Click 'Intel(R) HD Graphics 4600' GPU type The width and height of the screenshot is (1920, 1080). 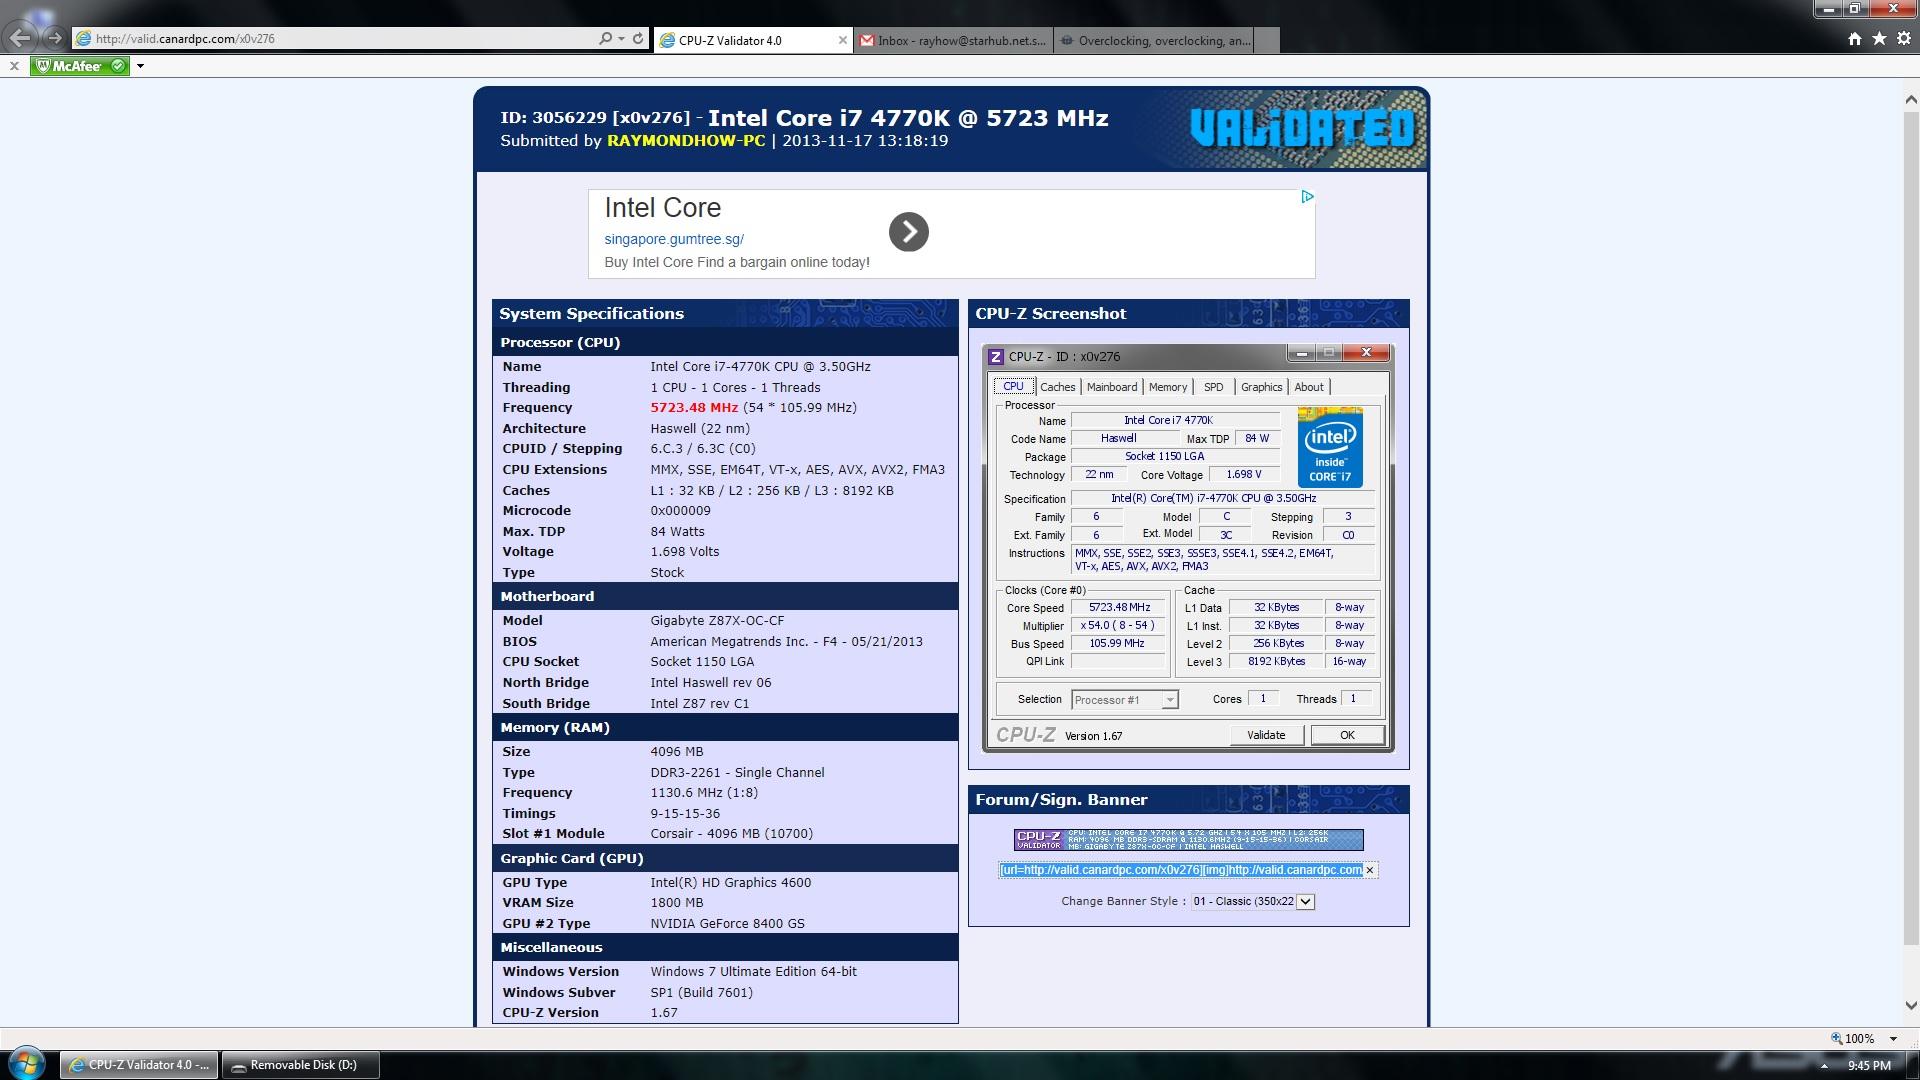(731, 883)
